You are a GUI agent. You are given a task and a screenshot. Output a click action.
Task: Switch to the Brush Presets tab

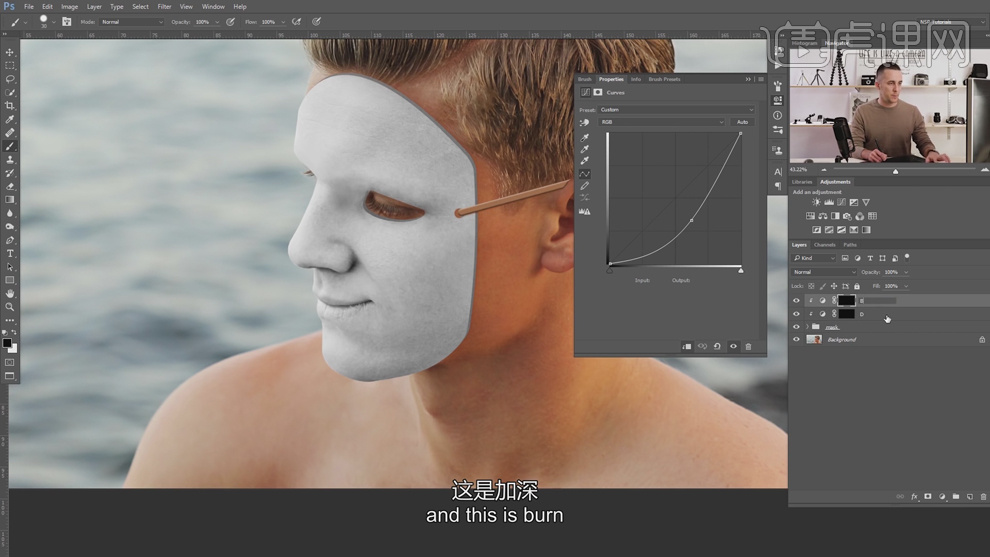[664, 79]
